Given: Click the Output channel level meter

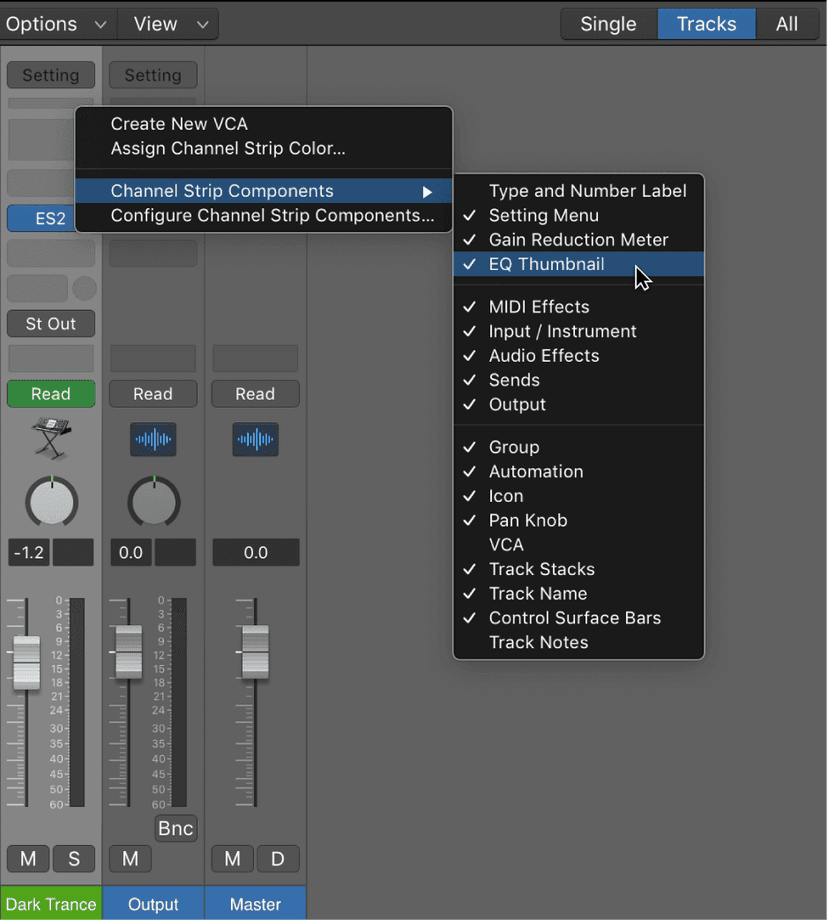Looking at the screenshot, I should coord(179,702).
